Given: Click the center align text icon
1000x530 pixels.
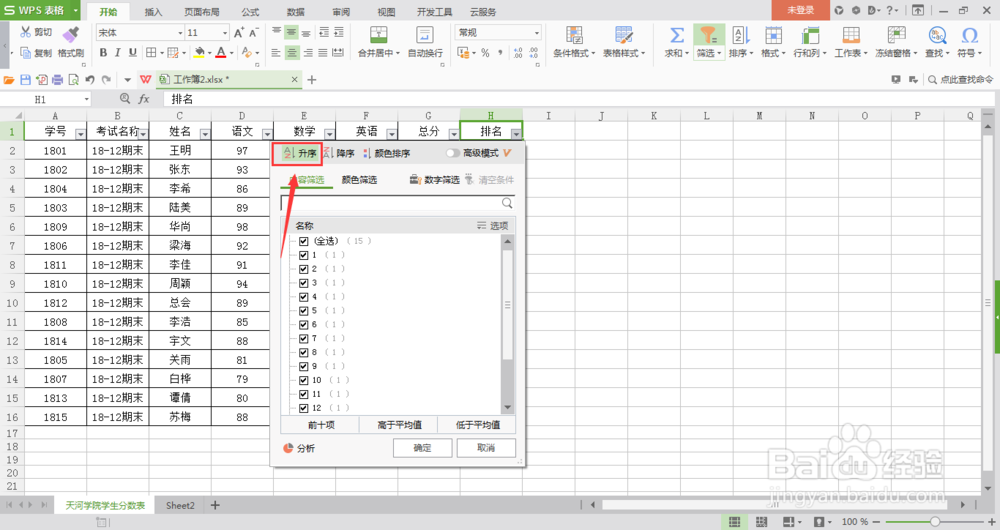Looking at the screenshot, I should tap(291, 53).
